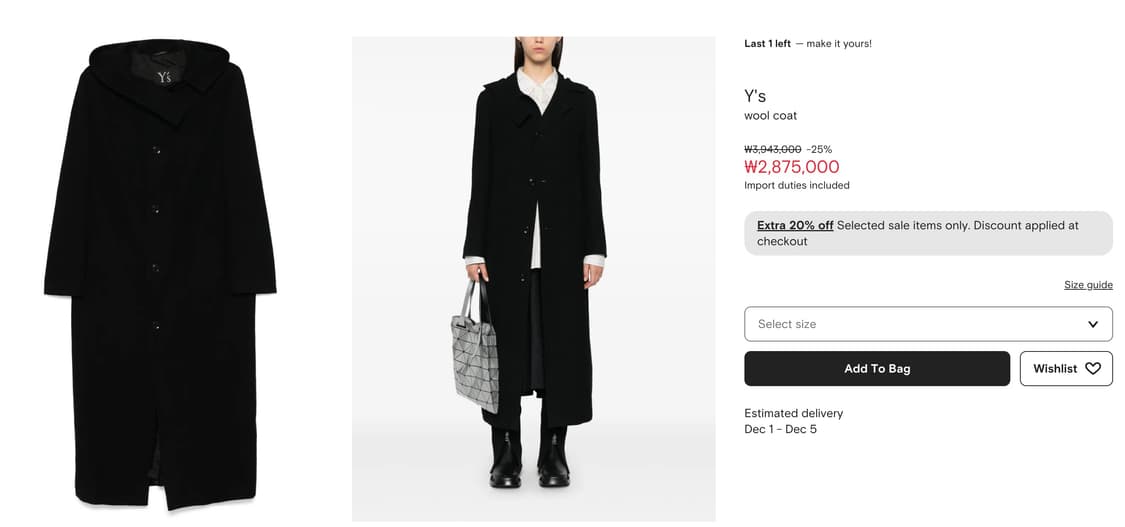
Task: Click the Last 1 left notice
Action: [768, 44]
